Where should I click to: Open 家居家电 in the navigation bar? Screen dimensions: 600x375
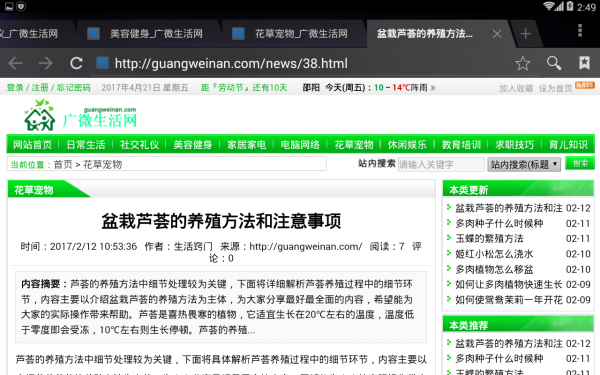coord(246,145)
